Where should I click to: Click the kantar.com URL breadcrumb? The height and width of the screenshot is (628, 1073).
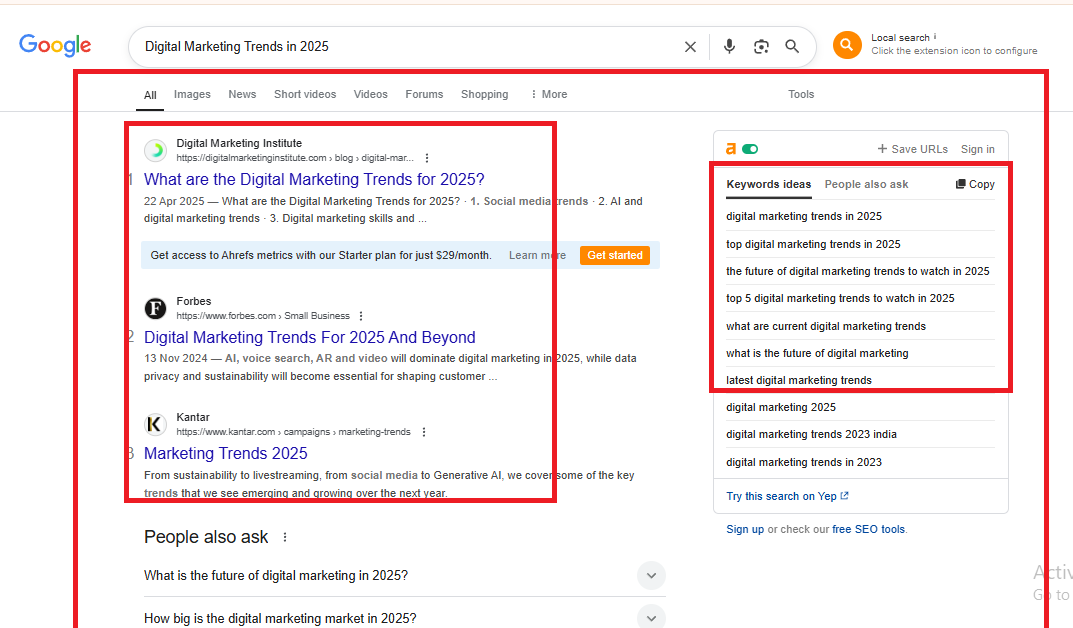tap(294, 432)
